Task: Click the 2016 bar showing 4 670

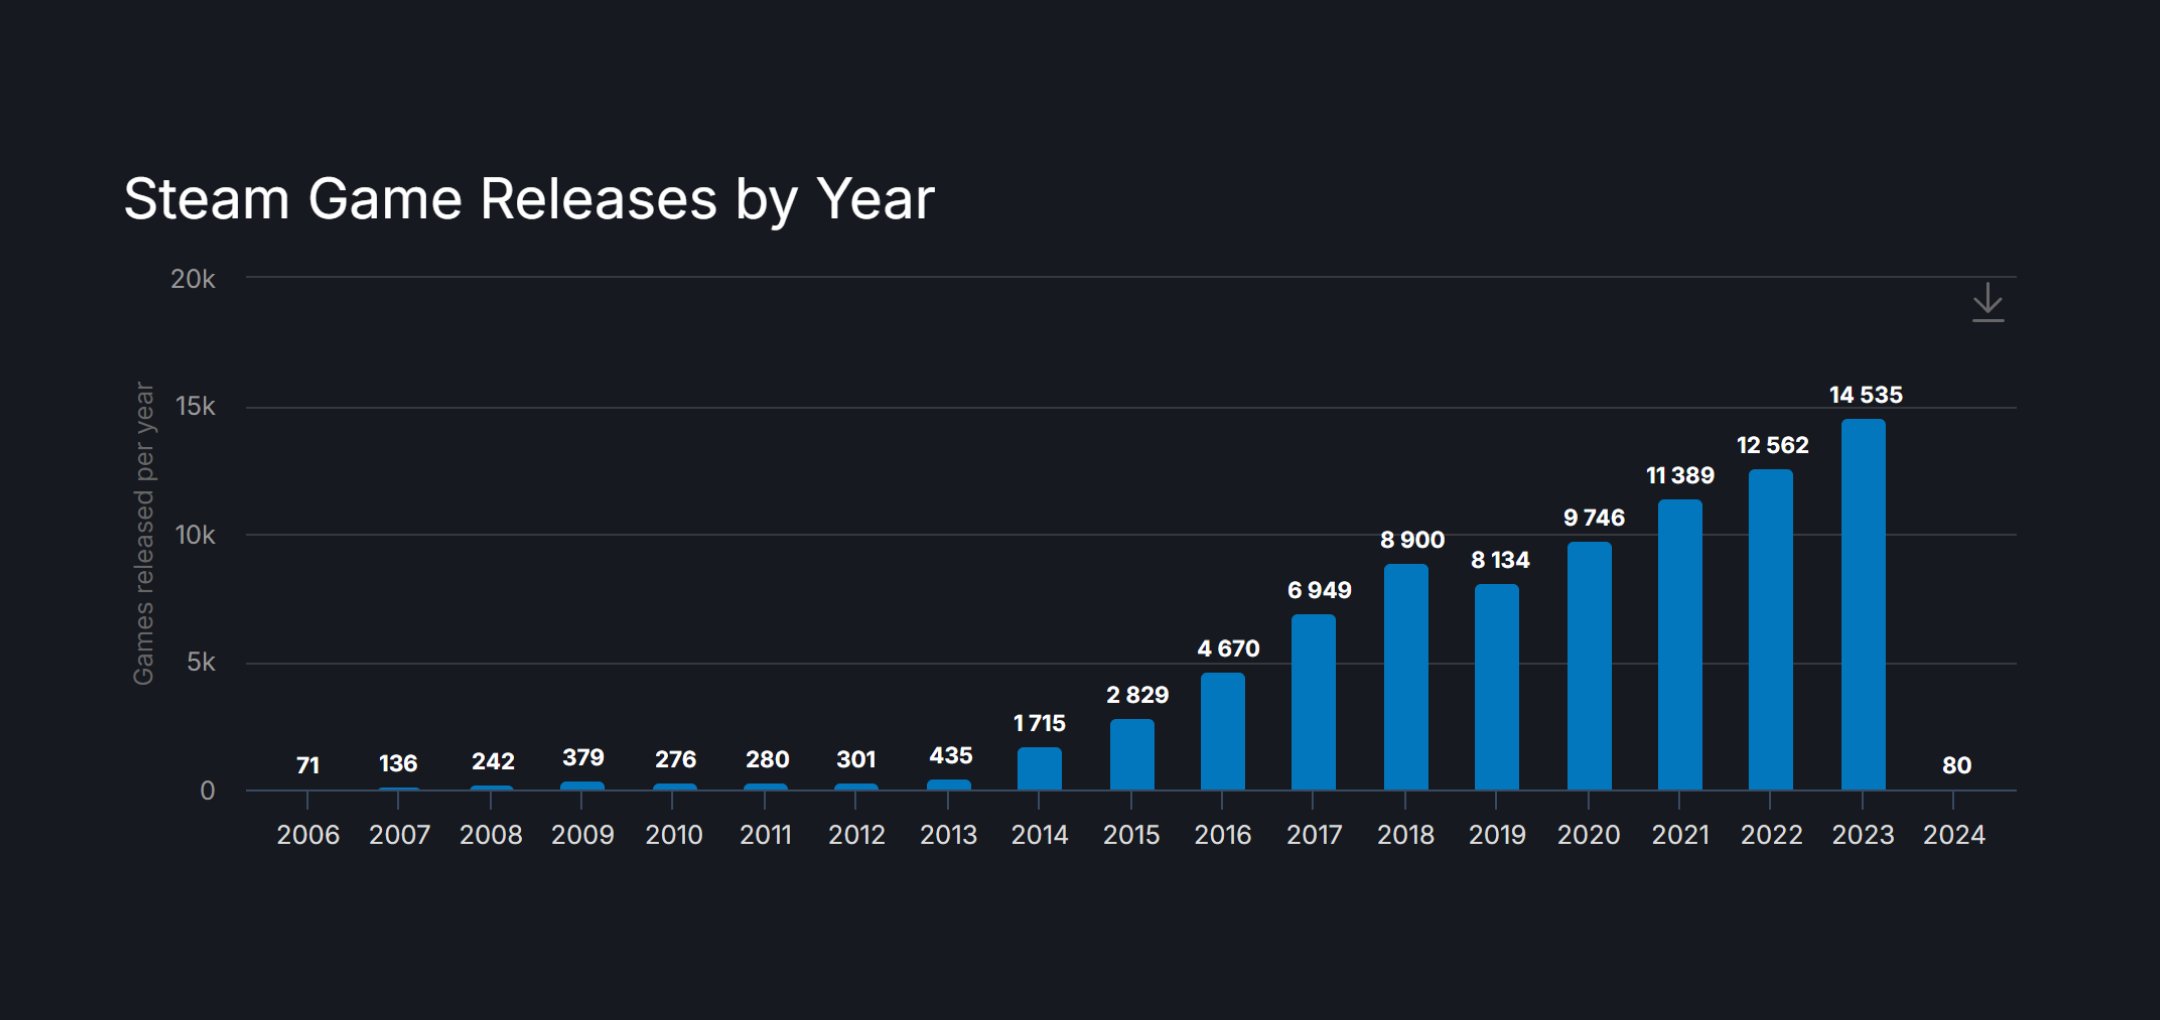Action: click(x=1222, y=731)
